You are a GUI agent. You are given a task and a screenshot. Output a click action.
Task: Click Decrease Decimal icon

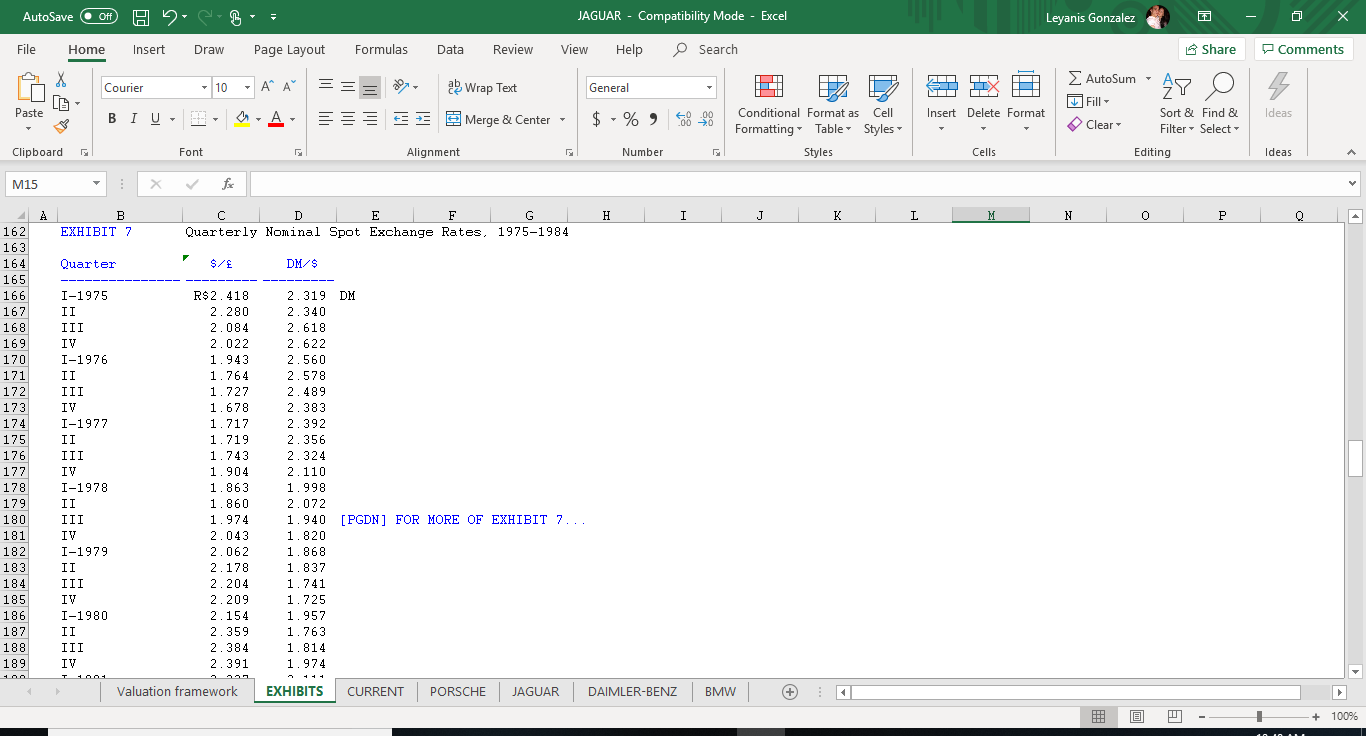tap(706, 119)
